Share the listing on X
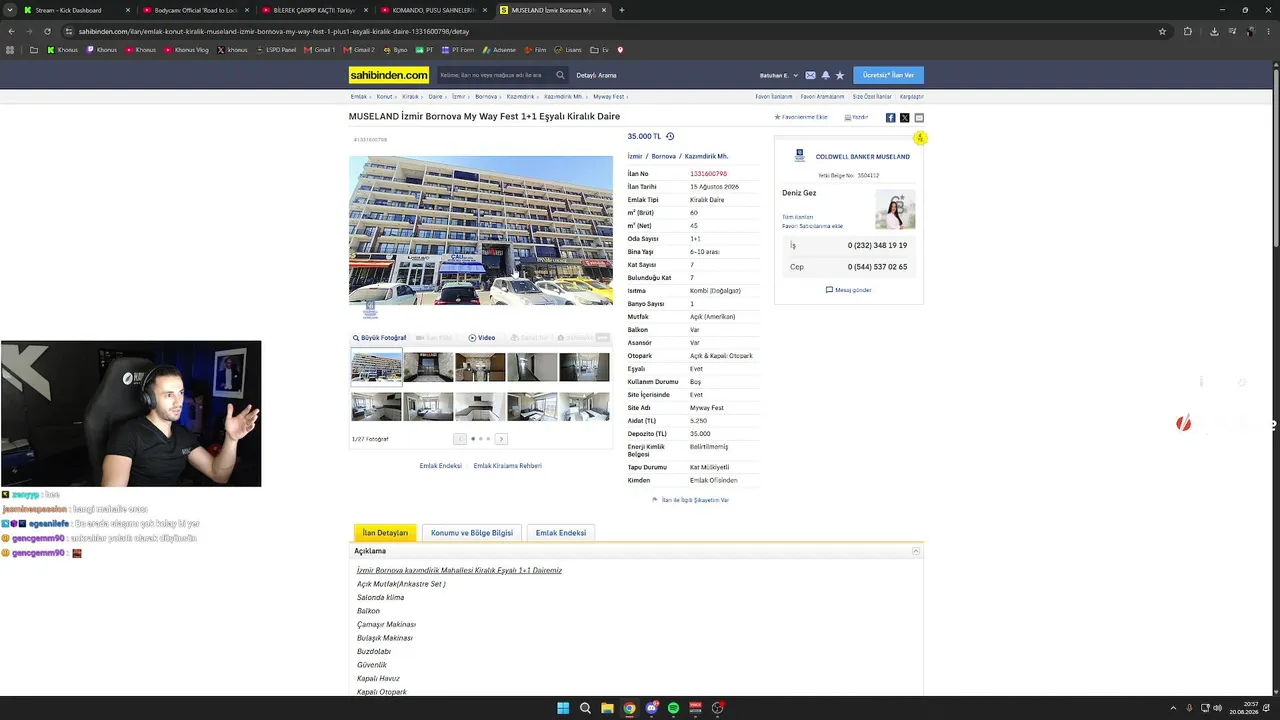The width and height of the screenshot is (1280, 720). coord(904,118)
